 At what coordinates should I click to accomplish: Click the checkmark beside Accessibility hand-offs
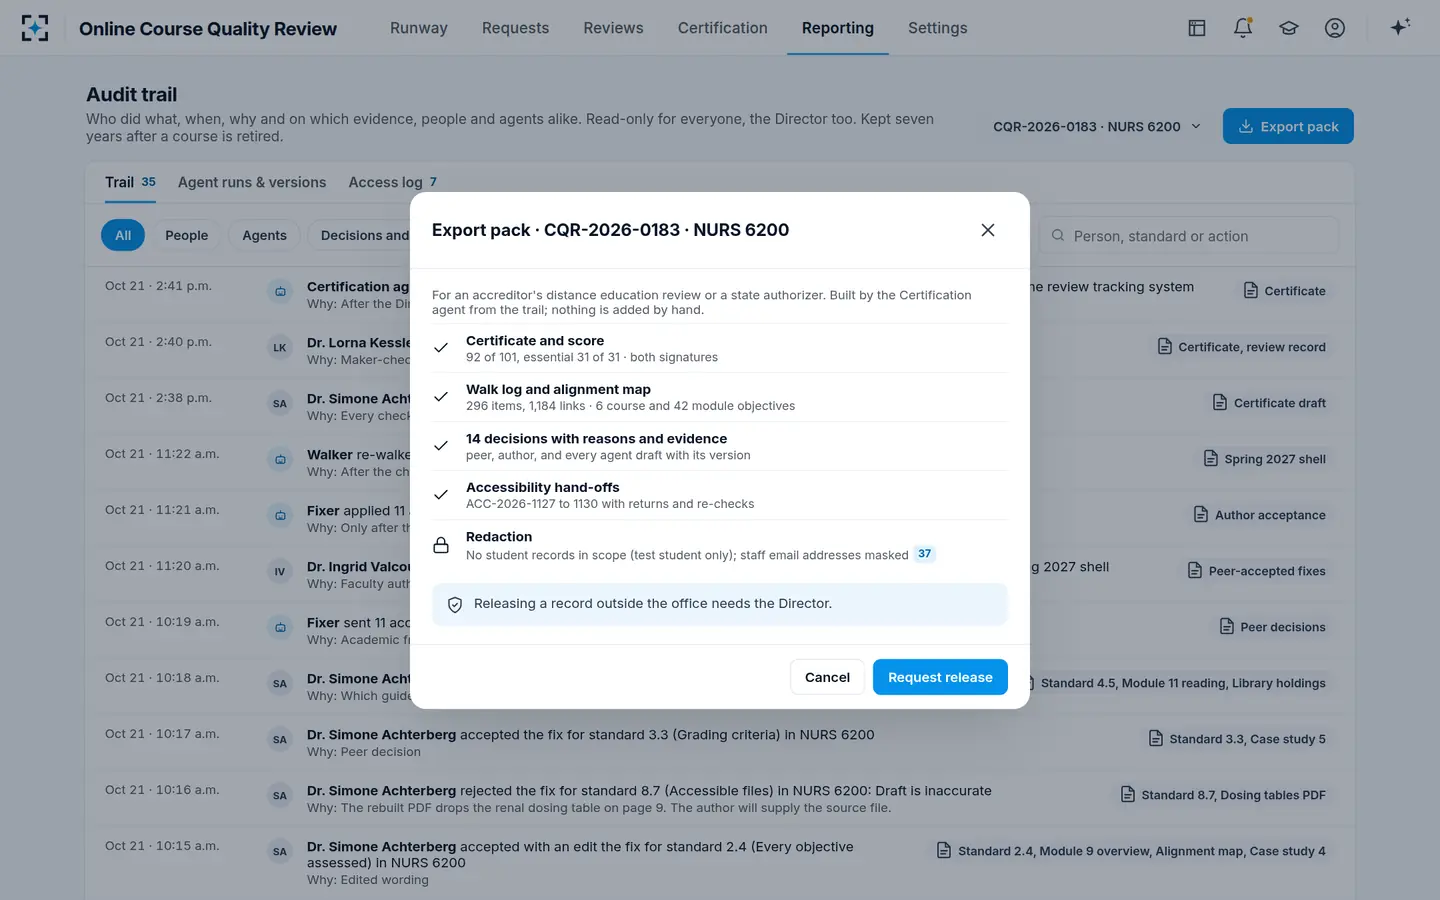point(441,495)
